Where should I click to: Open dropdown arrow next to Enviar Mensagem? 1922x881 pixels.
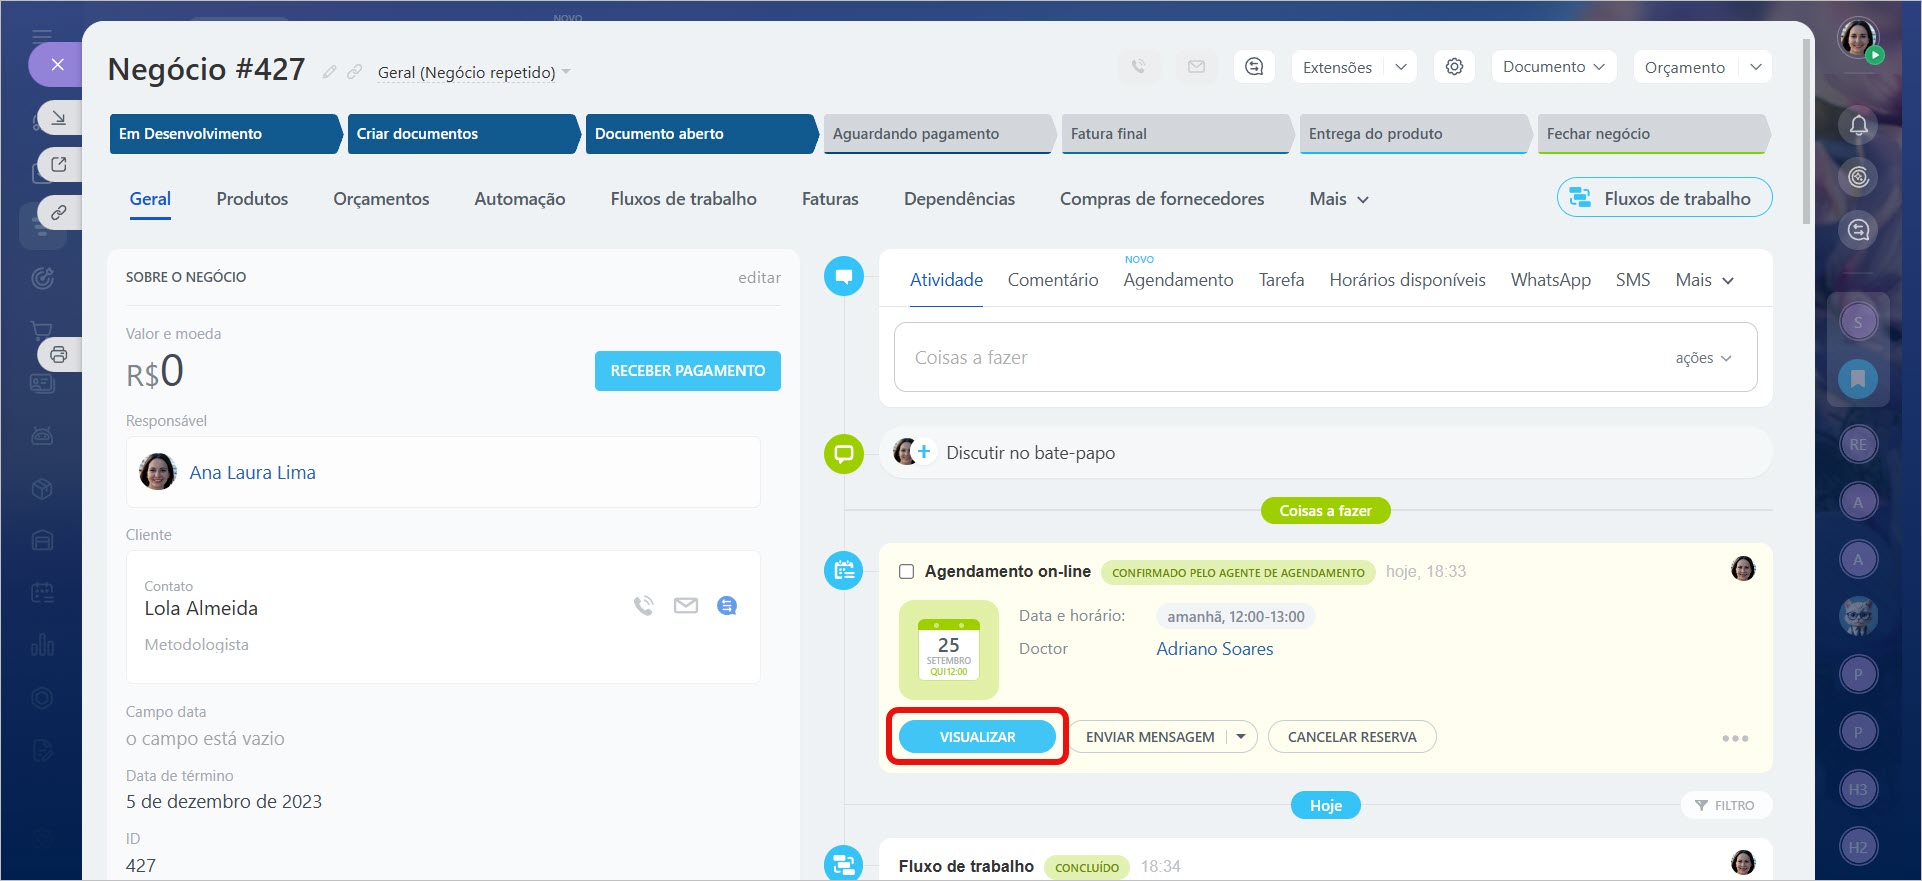click(1241, 737)
